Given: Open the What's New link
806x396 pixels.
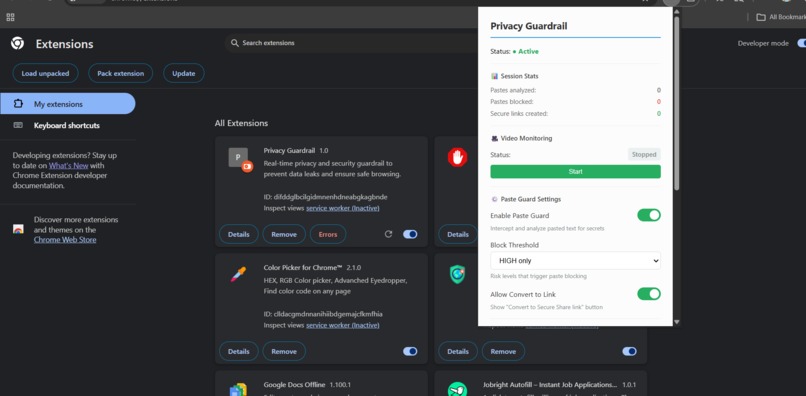Looking at the screenshot, I should [68, 166].
